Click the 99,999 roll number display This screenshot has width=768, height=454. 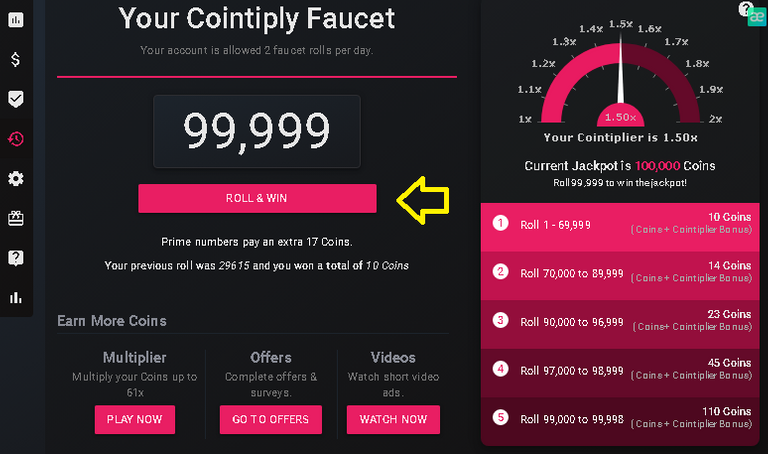coord(257,131)
